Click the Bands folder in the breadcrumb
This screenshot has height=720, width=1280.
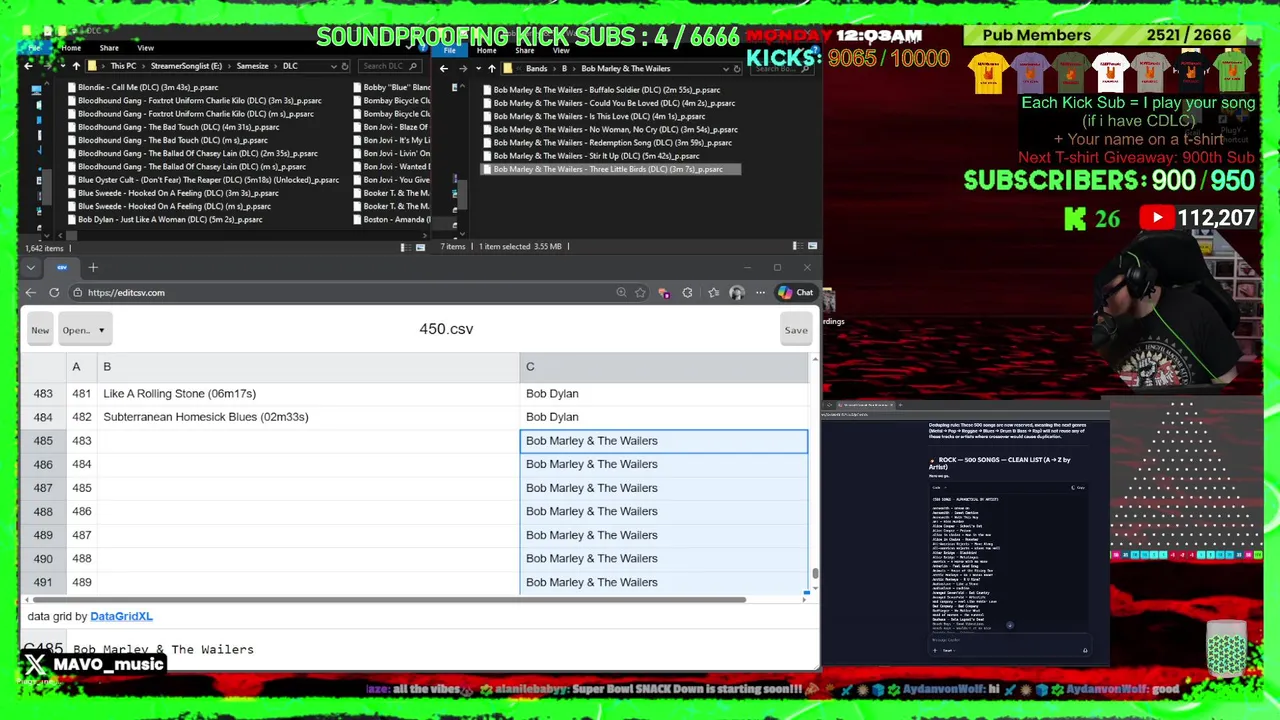(x=536, y=69)
